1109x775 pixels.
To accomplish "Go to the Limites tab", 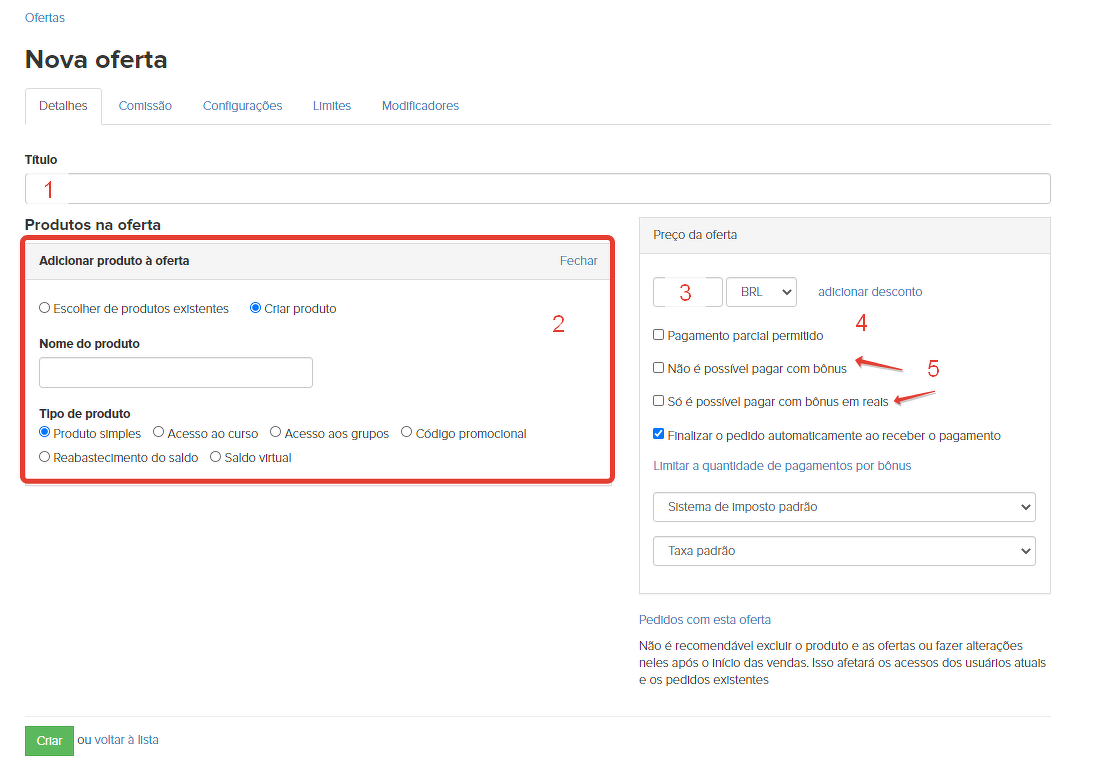I will (x=332, y=106).
